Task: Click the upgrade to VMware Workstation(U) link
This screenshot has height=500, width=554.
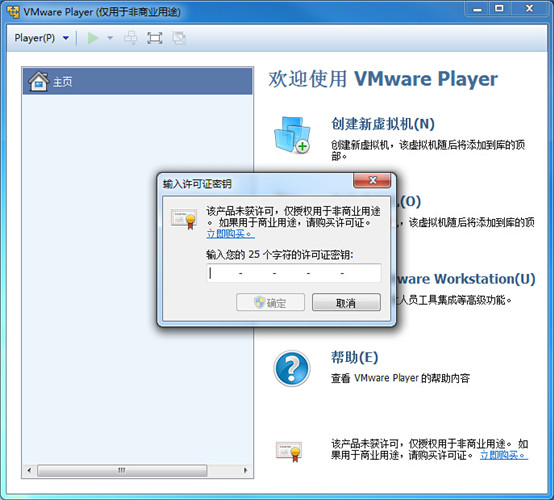Action: [466, 279]
